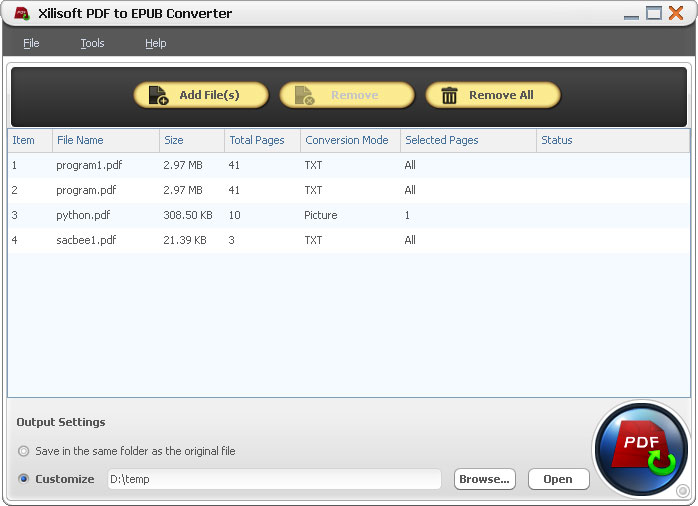Start conversion with the round PDF button

pyautogui.click(x=640, y=448)
